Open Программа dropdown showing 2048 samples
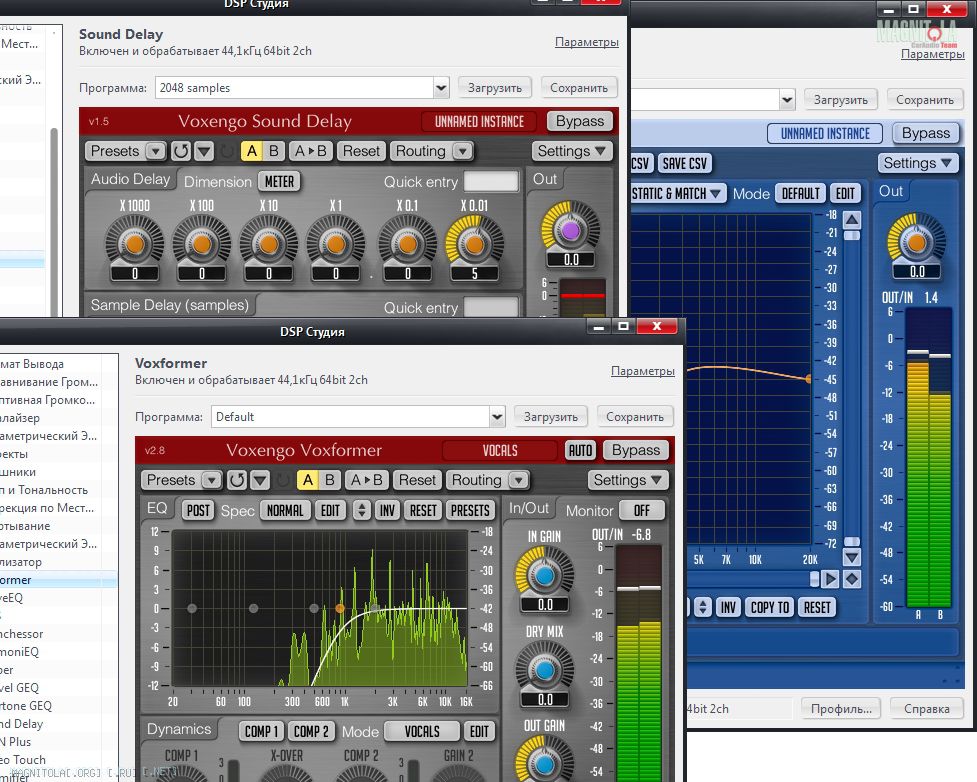The height and width of the screenshot is (782, 977). pos(302,88)
